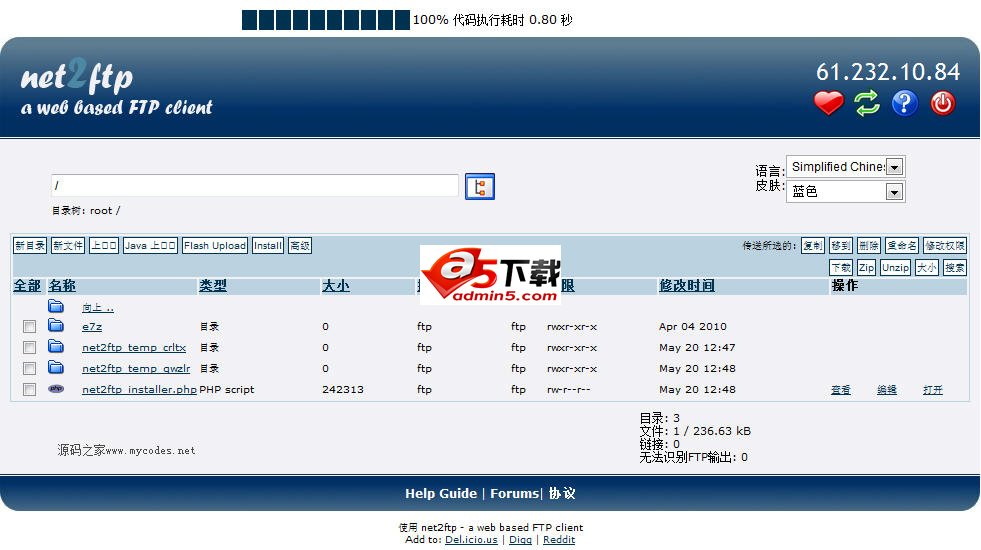Screen dimensions: 981x550
Task: Open the net2ftp_temp_crltx directory link
Action: pyautogui.click(x=134, y=347)
